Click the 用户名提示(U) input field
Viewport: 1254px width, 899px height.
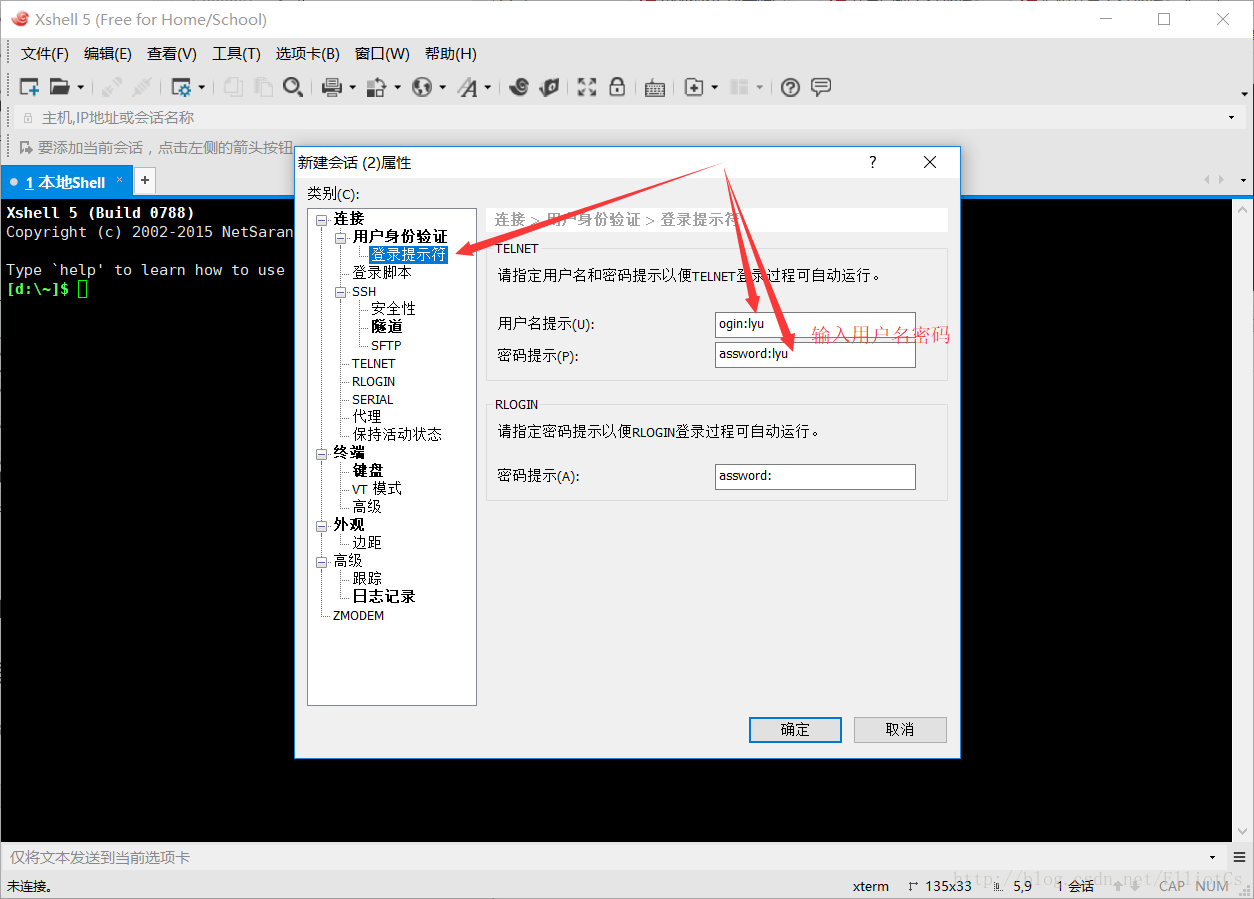click(x=815, y=324)
